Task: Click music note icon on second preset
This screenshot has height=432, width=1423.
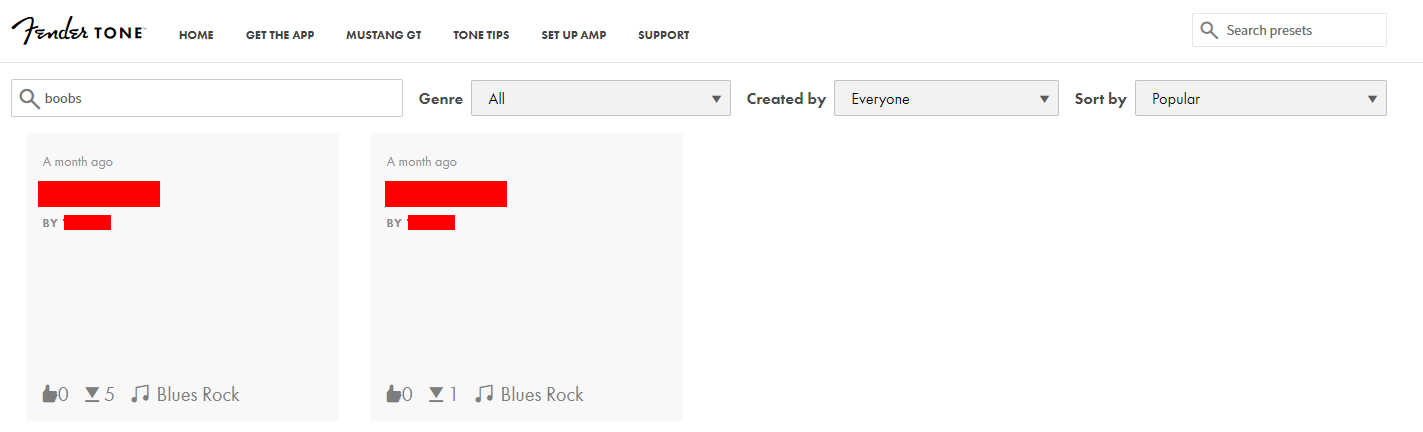Action: 484,394
